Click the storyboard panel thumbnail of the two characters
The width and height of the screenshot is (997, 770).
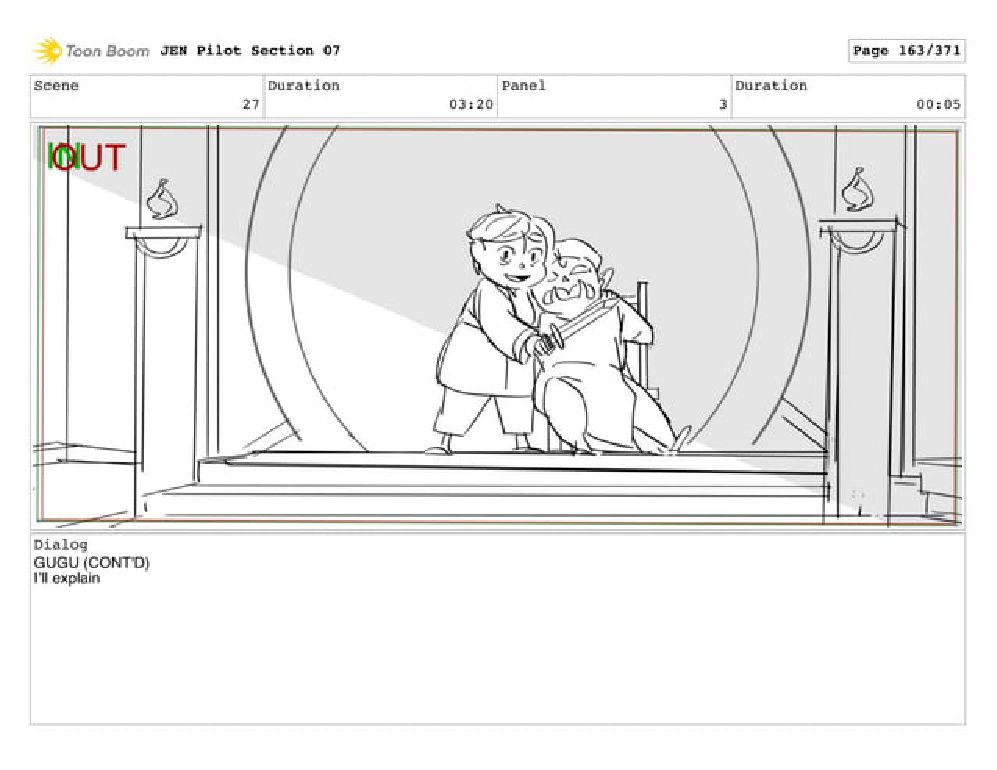pyautogui.click(x=498, y=326)
